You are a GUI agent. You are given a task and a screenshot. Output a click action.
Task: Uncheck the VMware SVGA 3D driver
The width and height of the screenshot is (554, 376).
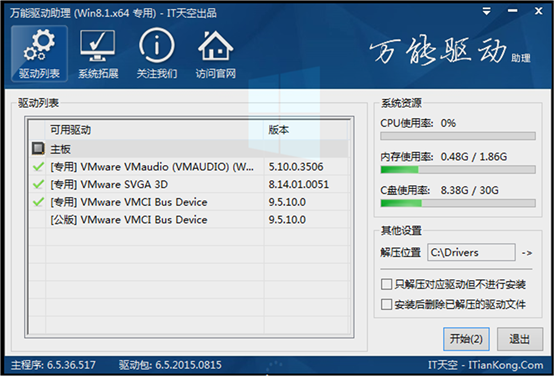[38, 184]
